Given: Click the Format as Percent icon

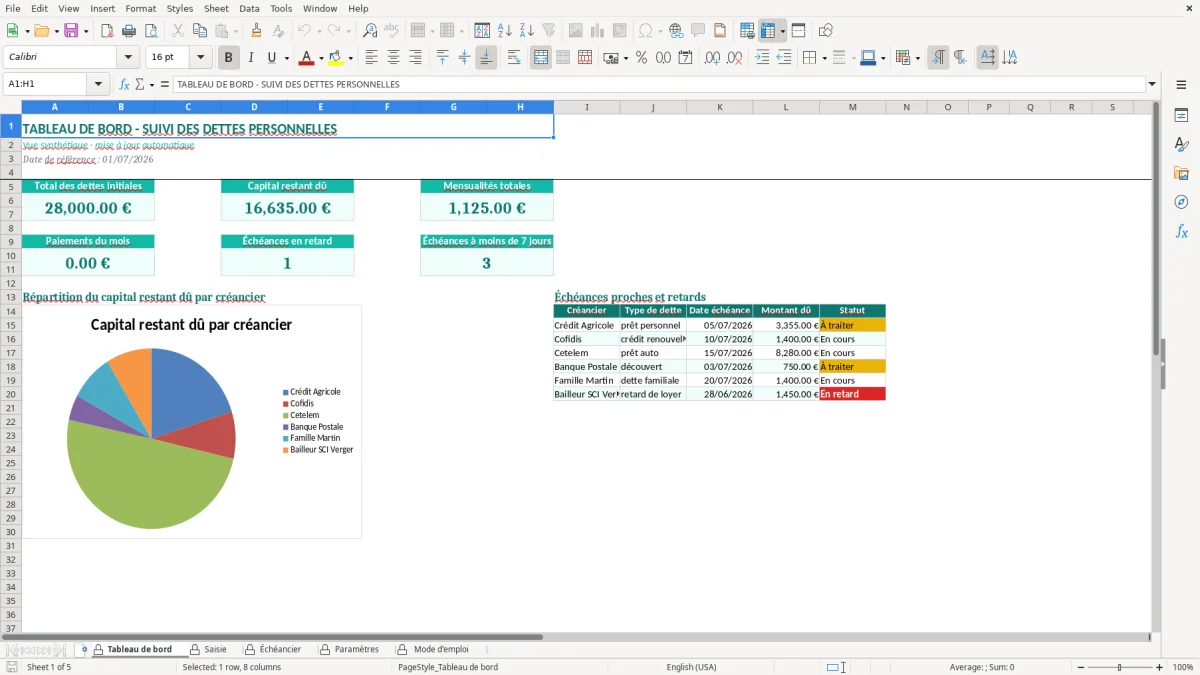Looking at the screenshot, I should [x=641, y=58].
